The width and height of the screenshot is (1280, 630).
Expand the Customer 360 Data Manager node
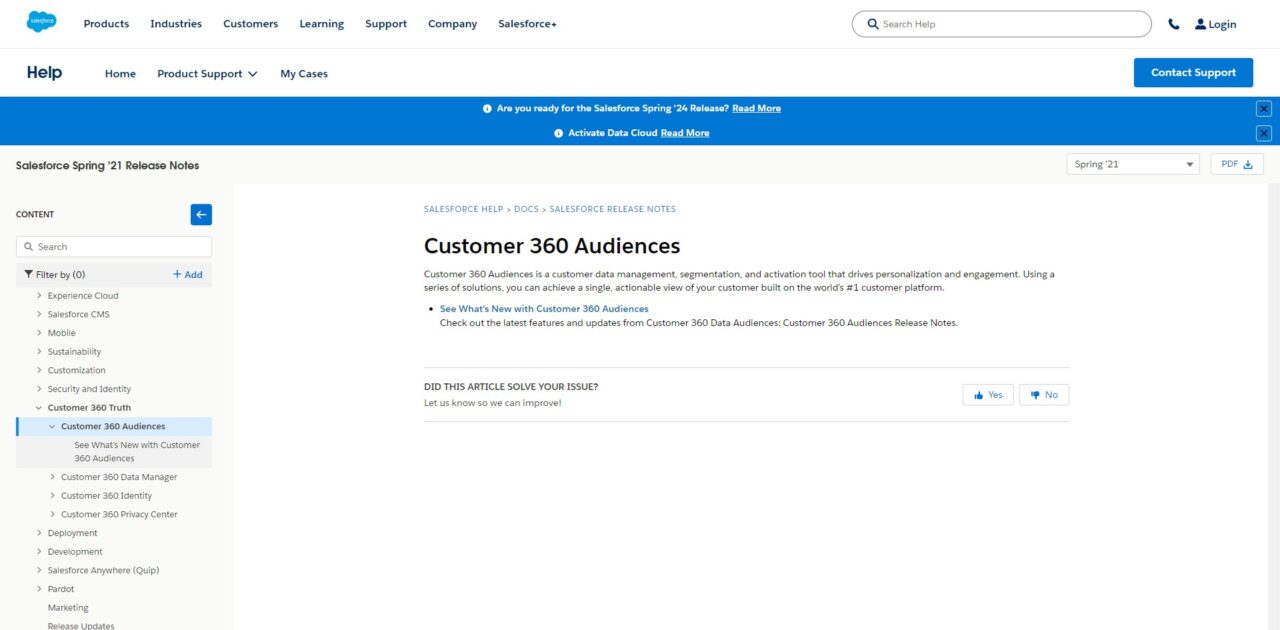click(x=52, y=477)
